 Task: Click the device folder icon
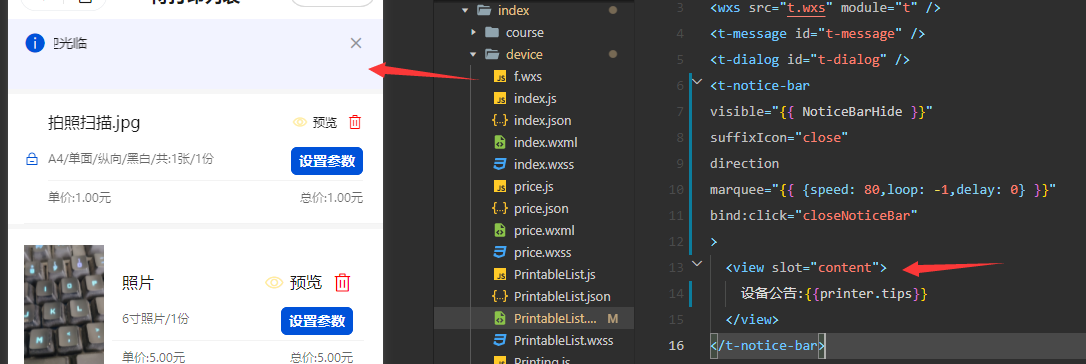pyautogui.click(x=492, y=55)
